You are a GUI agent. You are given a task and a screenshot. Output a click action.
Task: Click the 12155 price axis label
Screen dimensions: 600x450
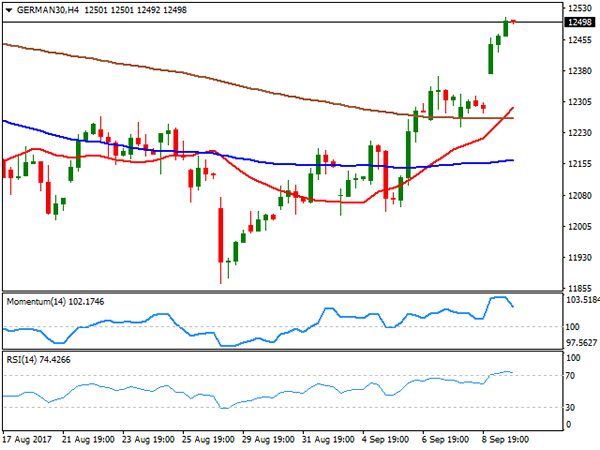coord(580,164)
